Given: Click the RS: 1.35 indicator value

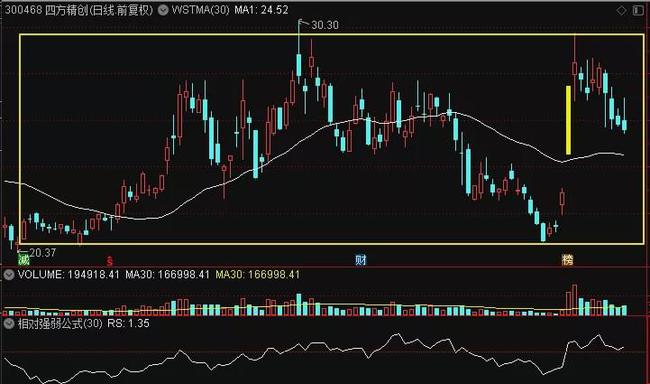Looking at the screenshot, I should click(x=129, y=323).
